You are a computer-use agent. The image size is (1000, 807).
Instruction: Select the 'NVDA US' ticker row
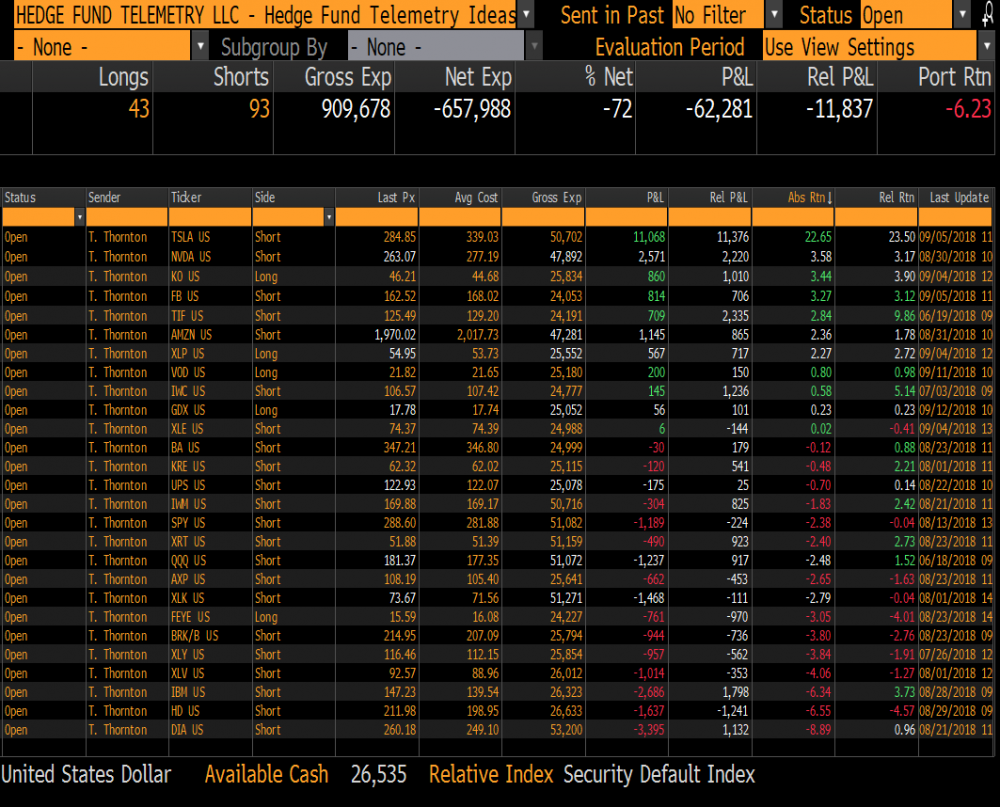coord(497,256)
